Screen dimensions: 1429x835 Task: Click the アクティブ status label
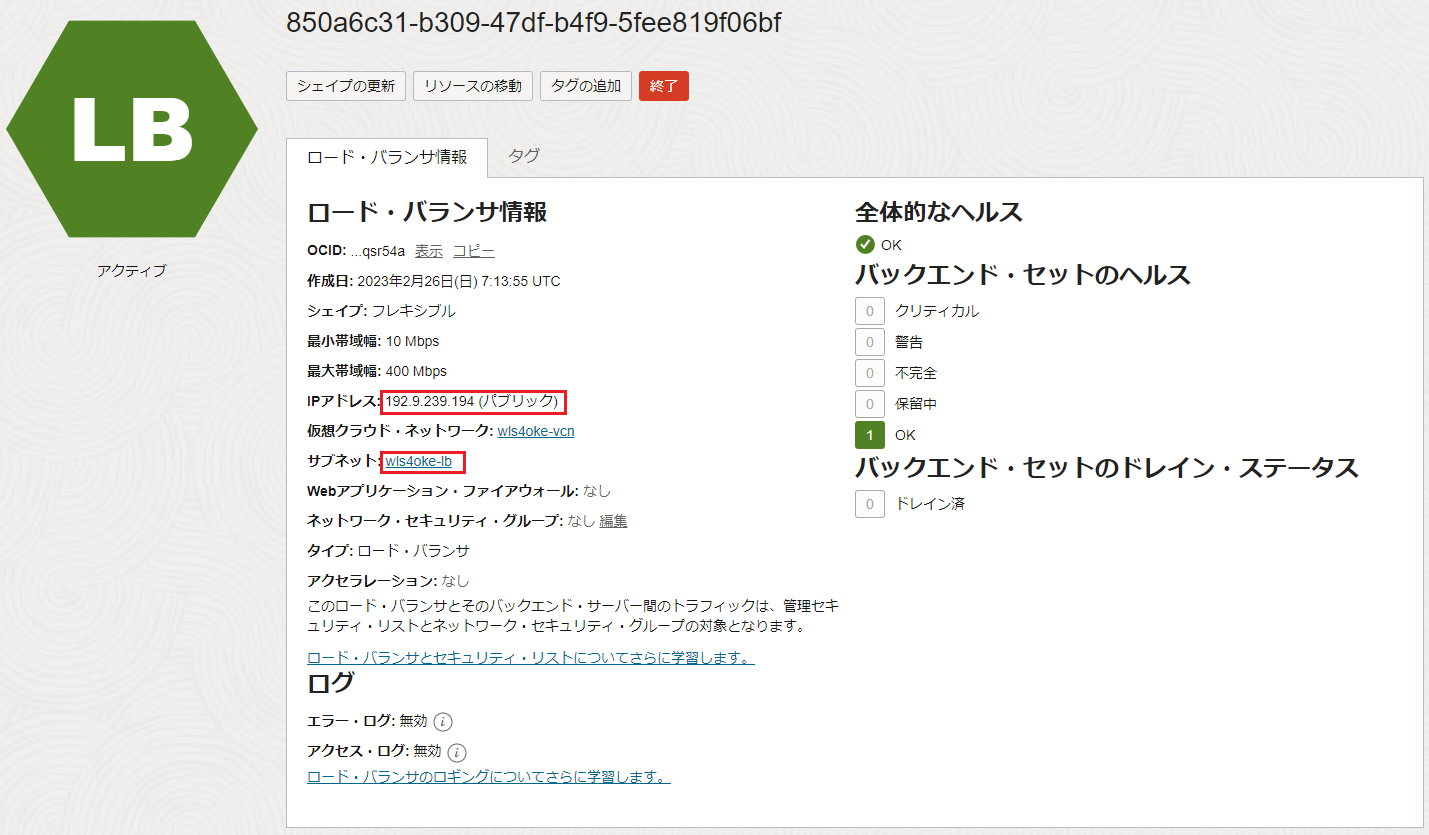[x=132, y=270]
